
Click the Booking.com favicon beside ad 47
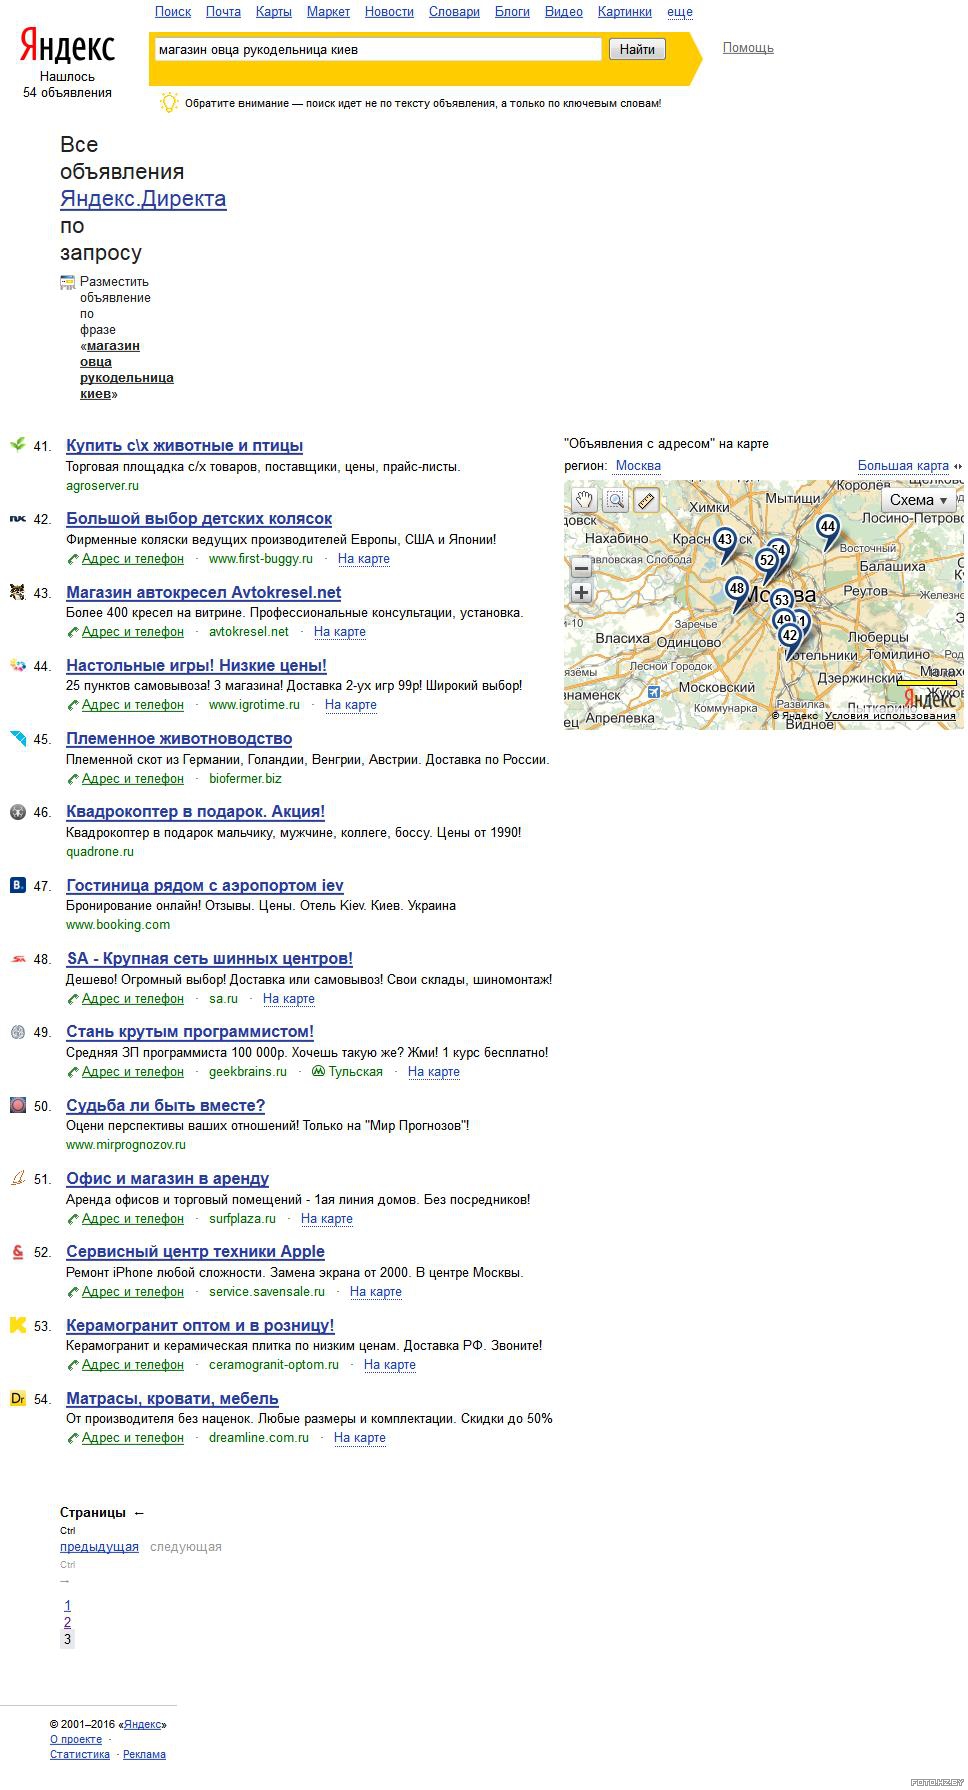17,885
